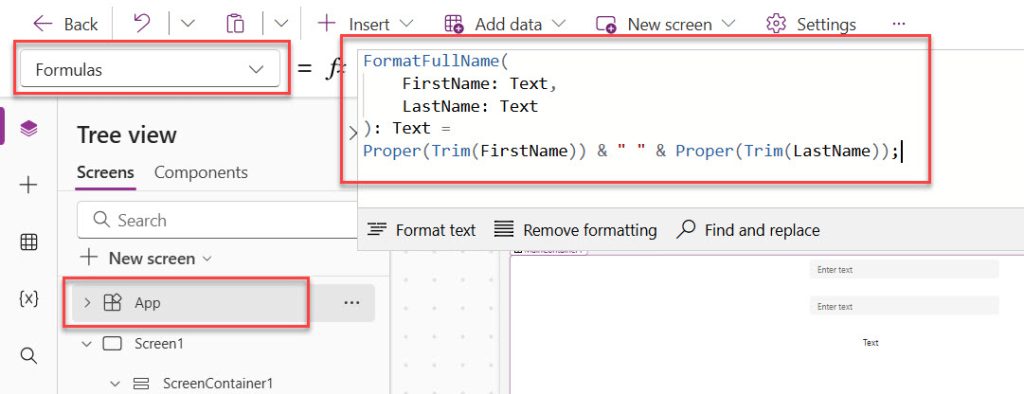
Task: Click Format text
Action: pyautogui.click(x=421, y=230)
